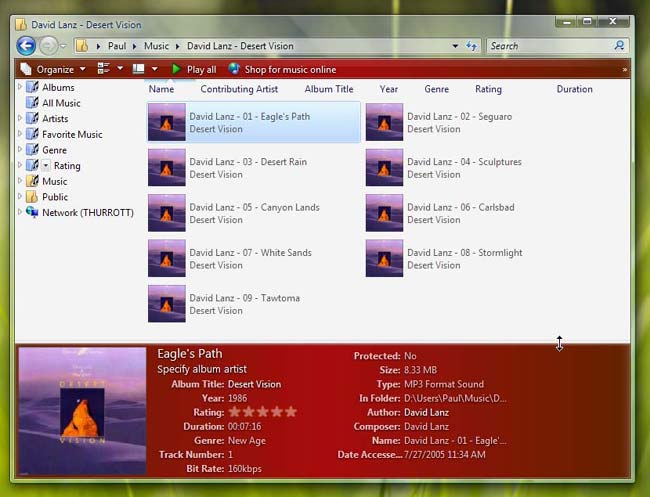
Task: Set rating to five stars in details pane
Action: point(291,411)
